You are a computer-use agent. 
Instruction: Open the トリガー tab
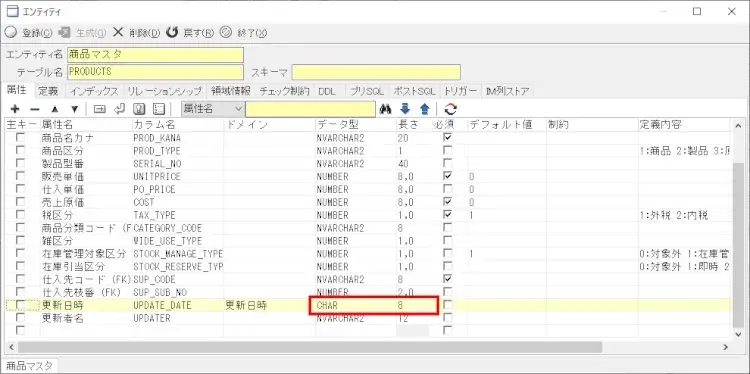tap(460, 90)
